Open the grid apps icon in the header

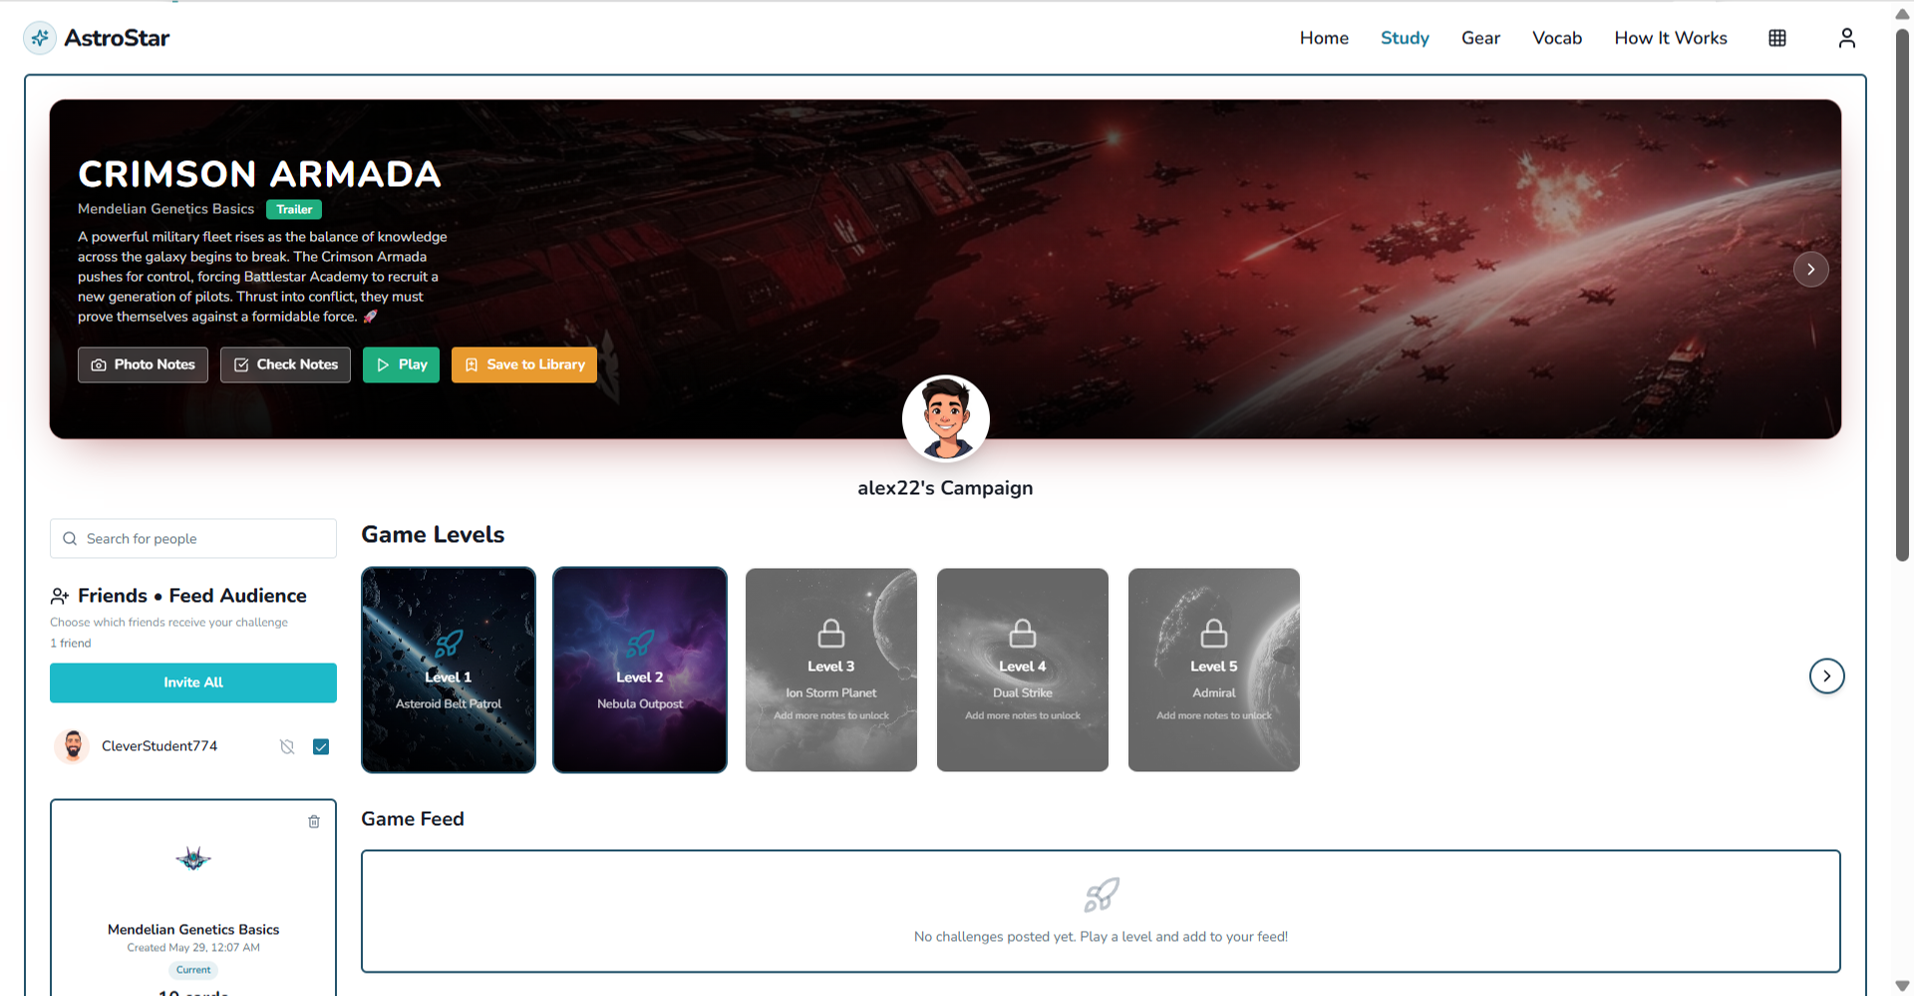(x=1777, y=38)
